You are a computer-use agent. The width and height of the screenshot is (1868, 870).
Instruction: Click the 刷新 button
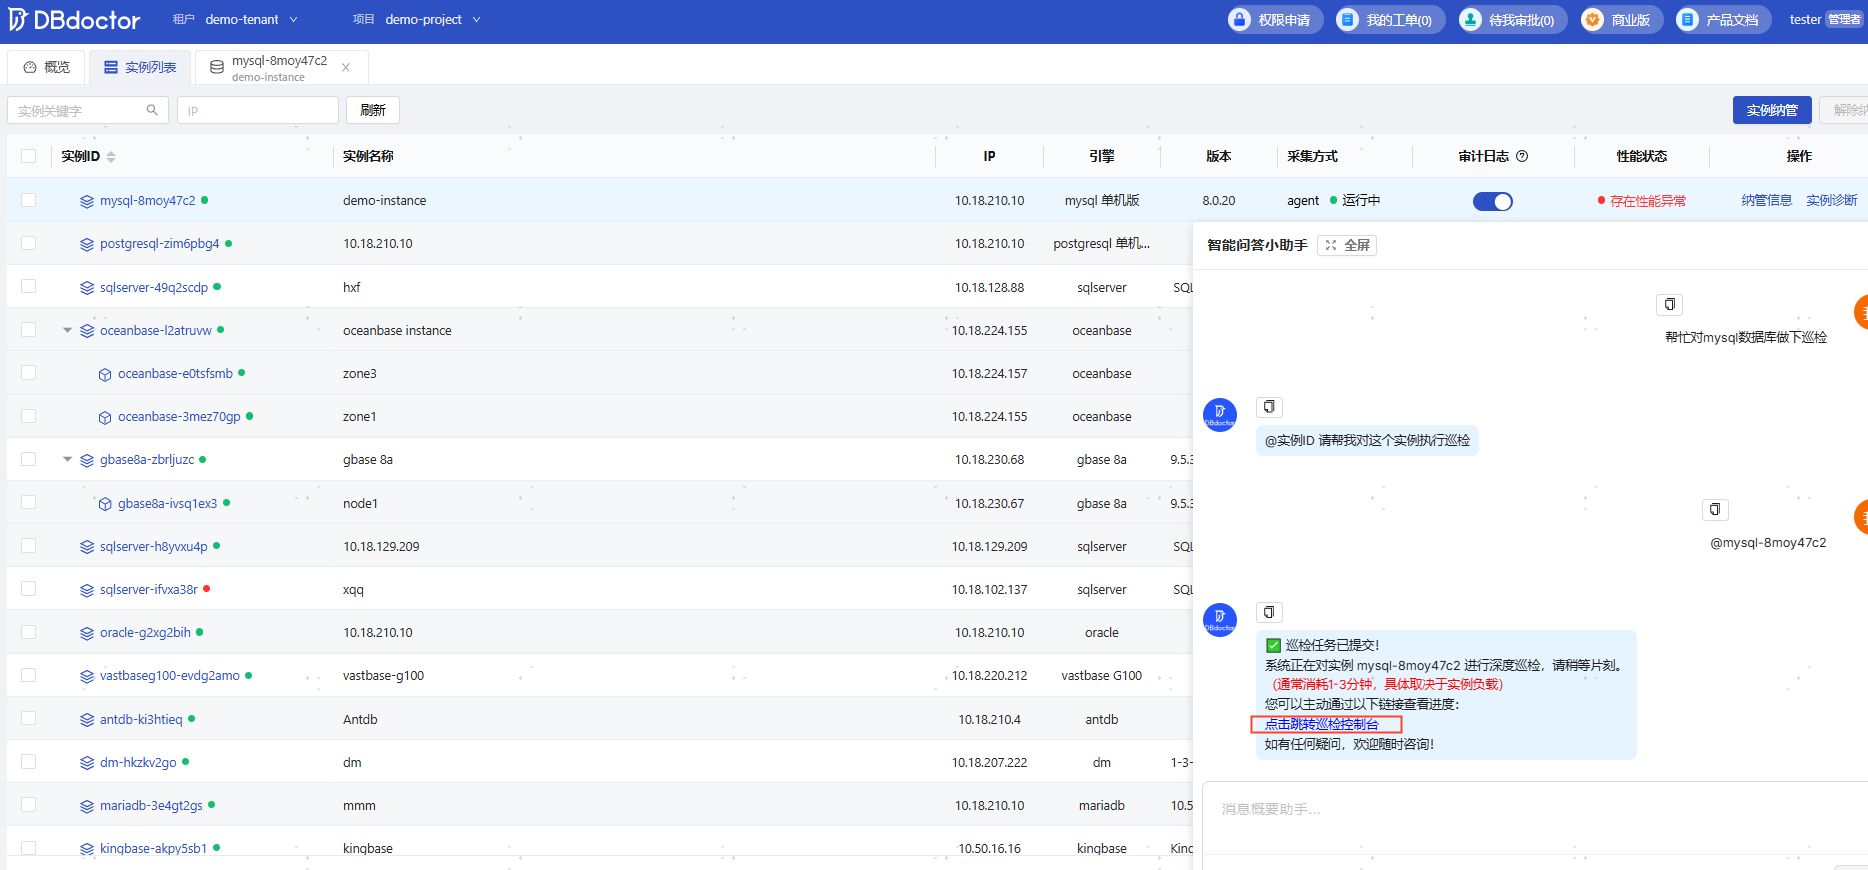(373, 110)
